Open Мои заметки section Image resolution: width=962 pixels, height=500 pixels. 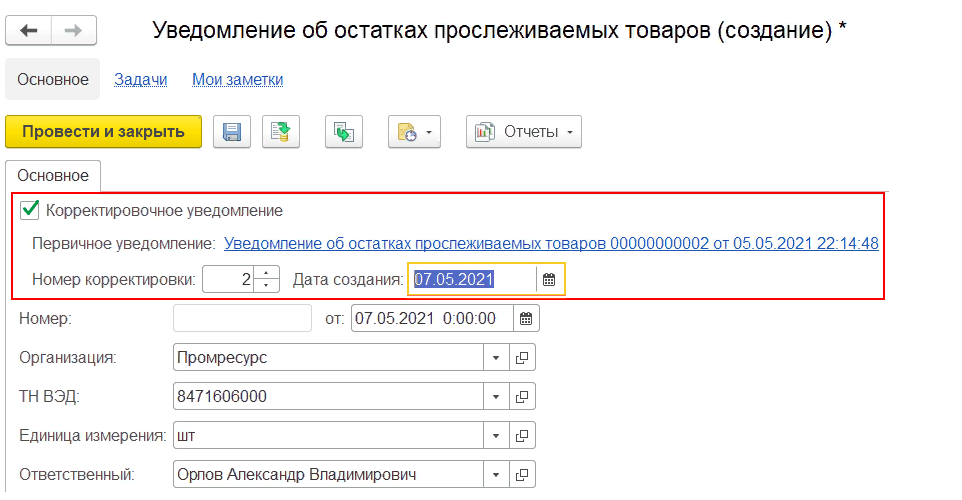pyautogui.click(x=237, y=79)
